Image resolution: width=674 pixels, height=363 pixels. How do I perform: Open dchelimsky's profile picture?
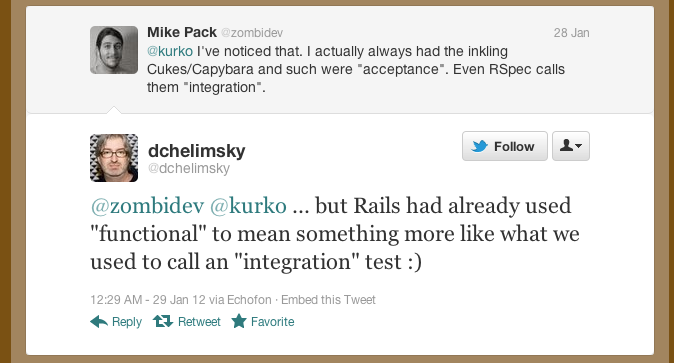point(114,158)
